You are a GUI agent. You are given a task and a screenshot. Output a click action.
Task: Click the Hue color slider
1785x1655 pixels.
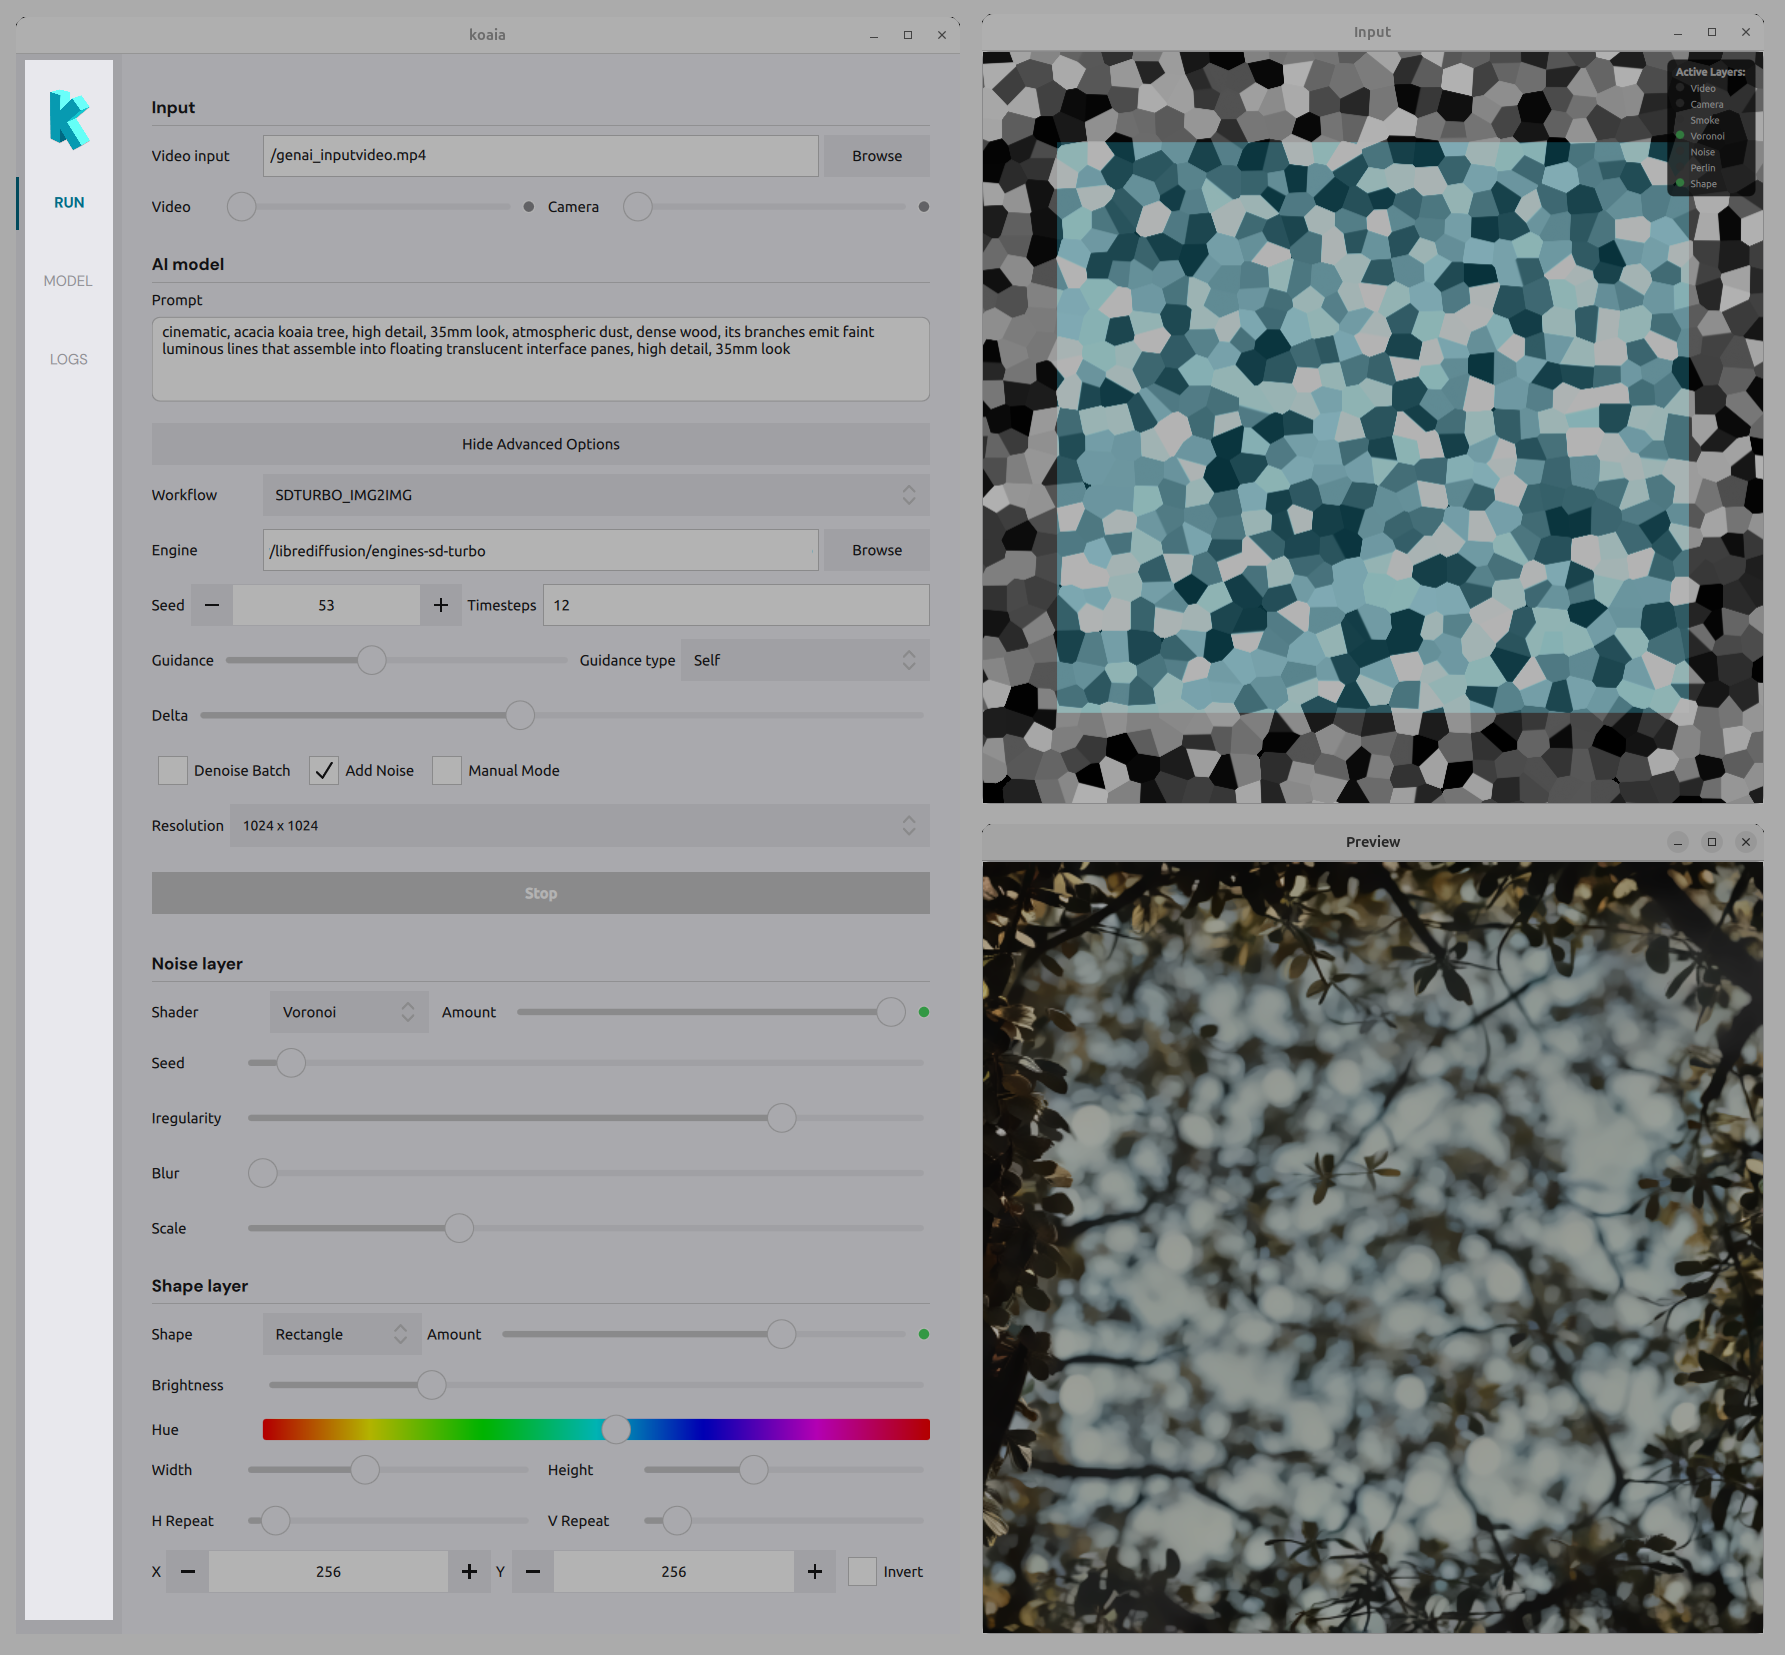tap(596, 1430)
